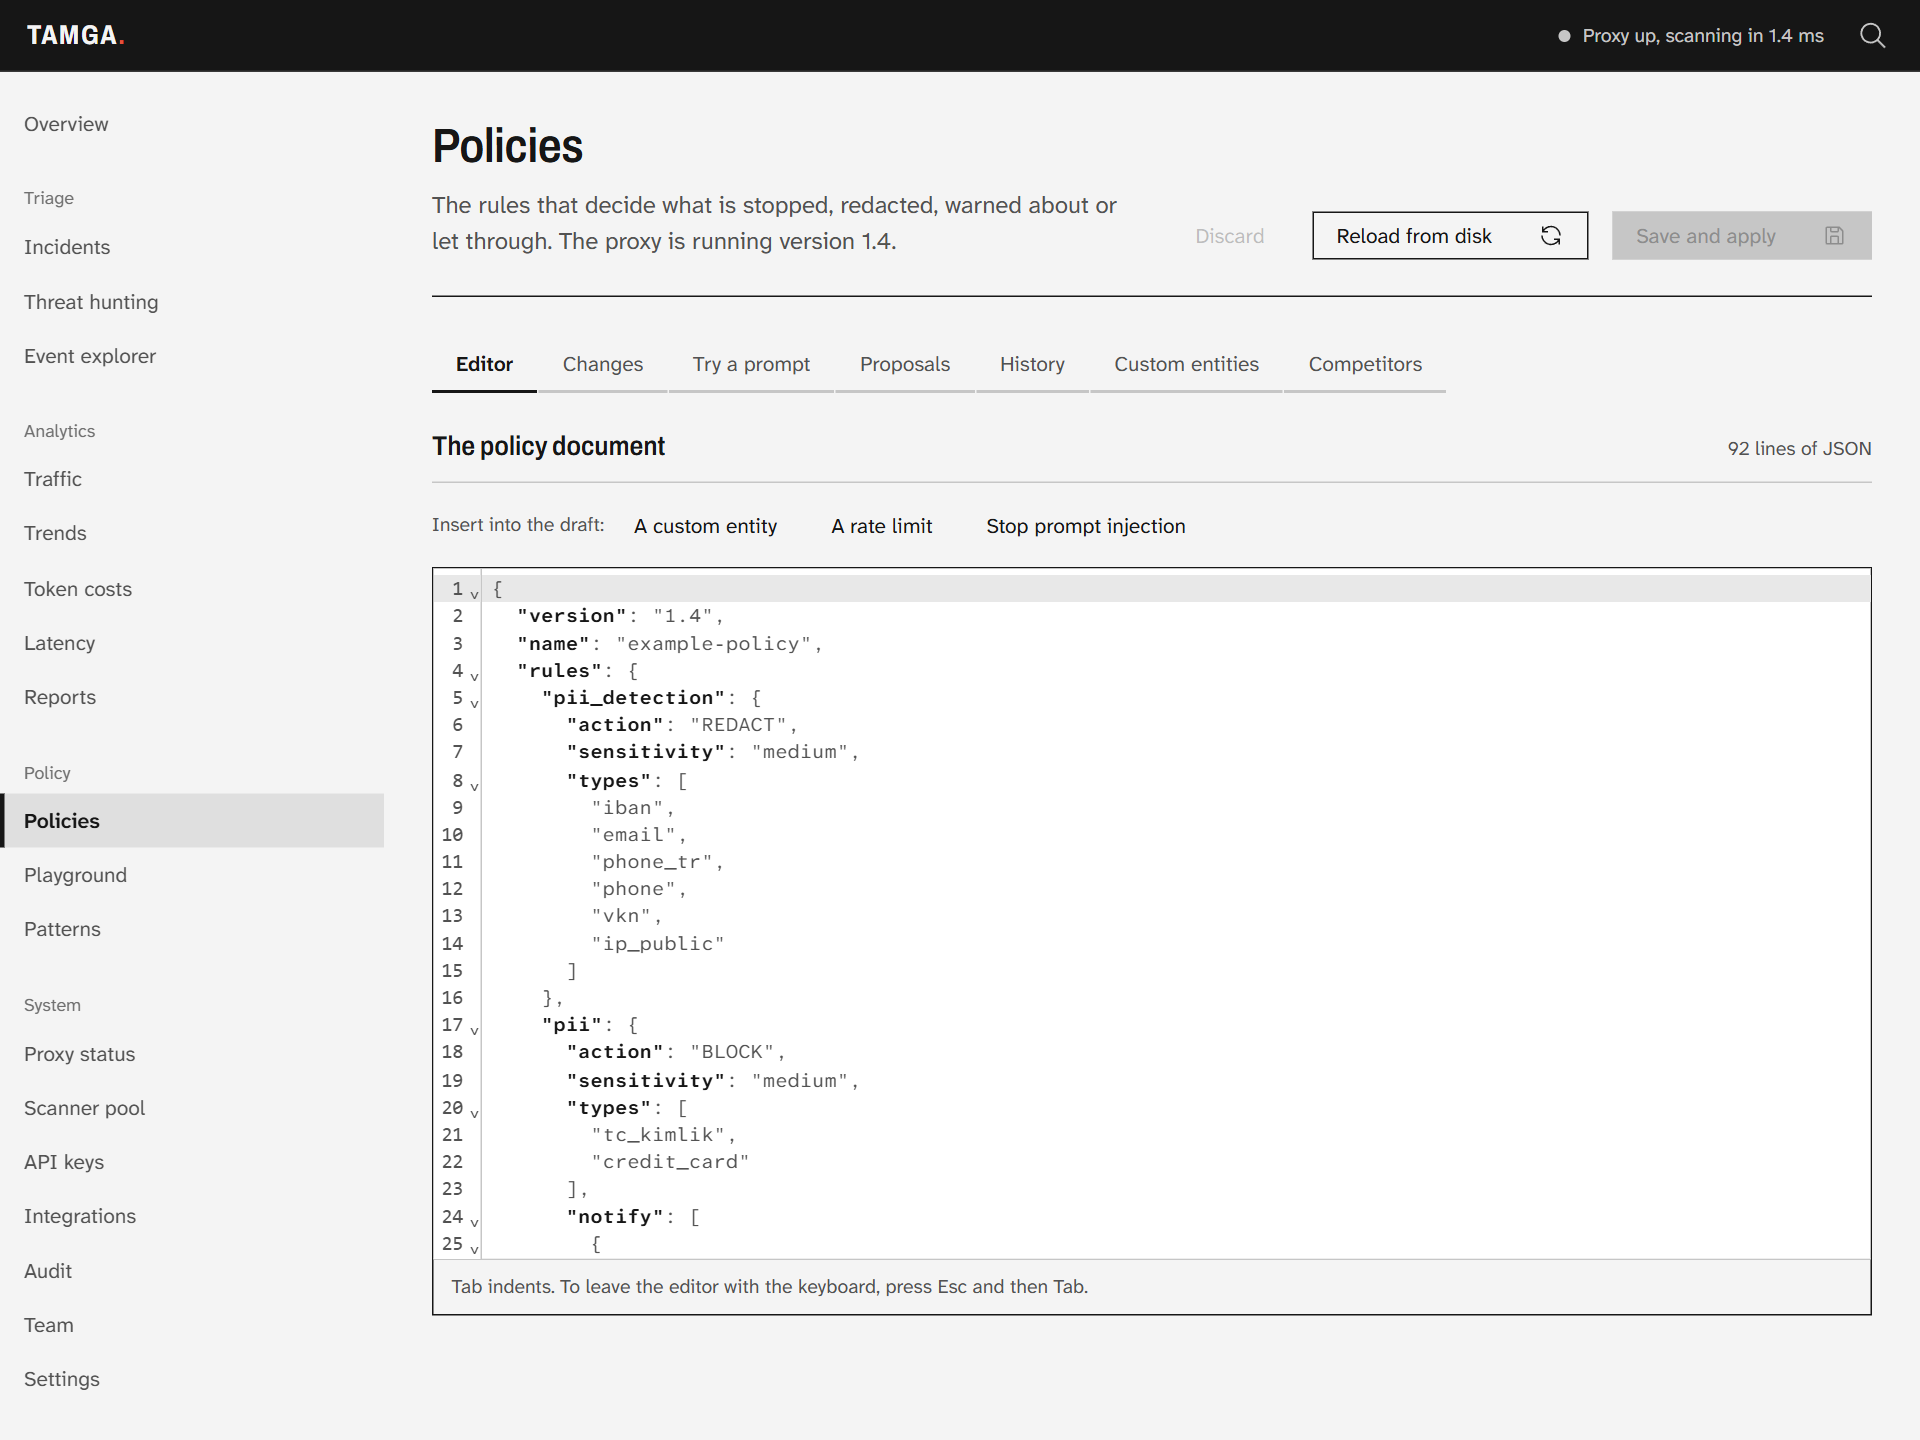This screenshot has height=1440, width=1920.
Task: Fold the "types" array at line 8
Action: [474, 786]
